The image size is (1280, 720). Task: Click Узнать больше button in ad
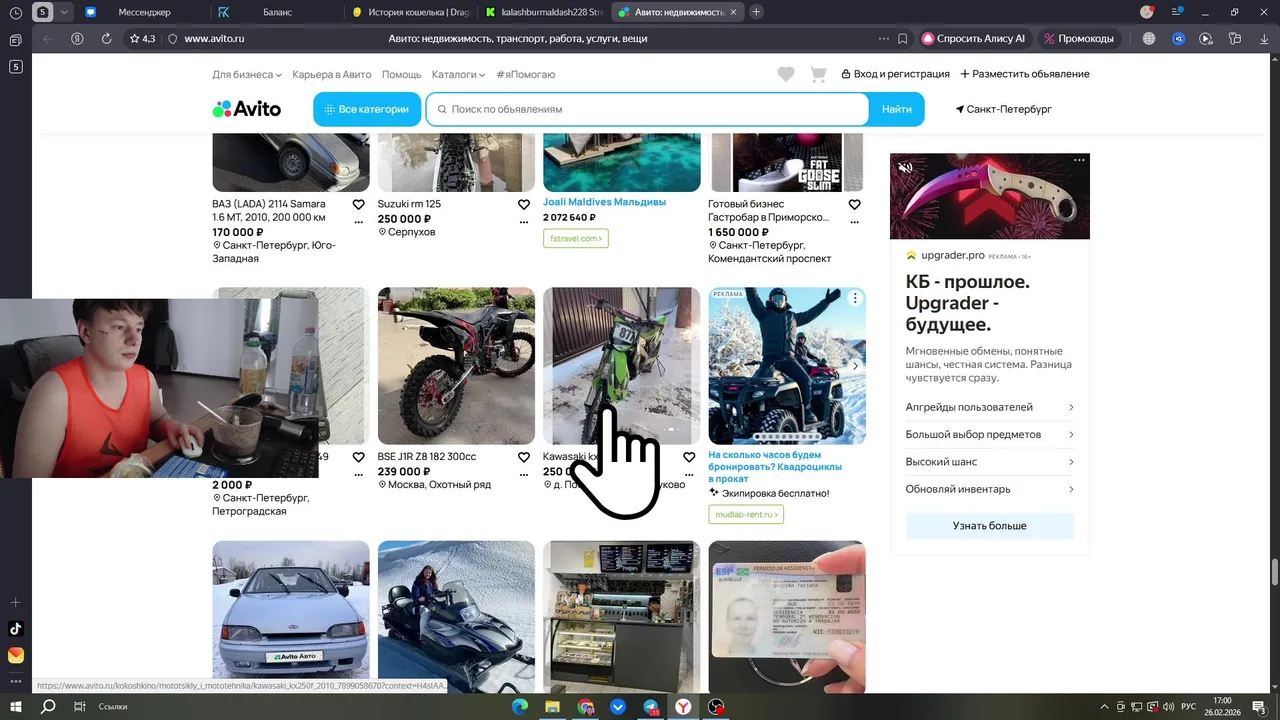[x=989, y=526]
